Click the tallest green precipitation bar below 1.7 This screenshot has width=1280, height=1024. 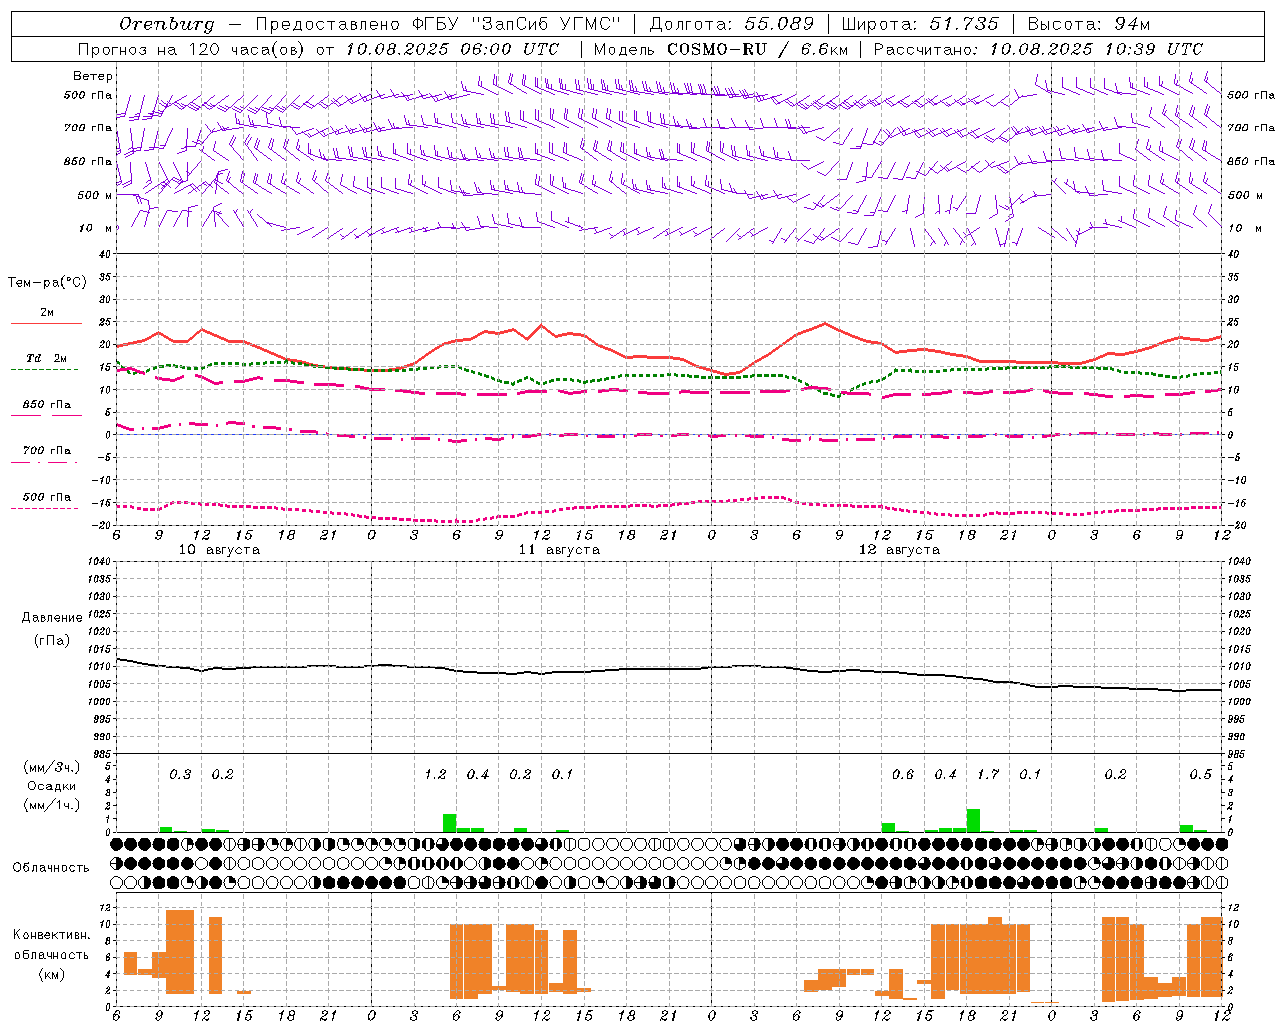pos(973,820)
